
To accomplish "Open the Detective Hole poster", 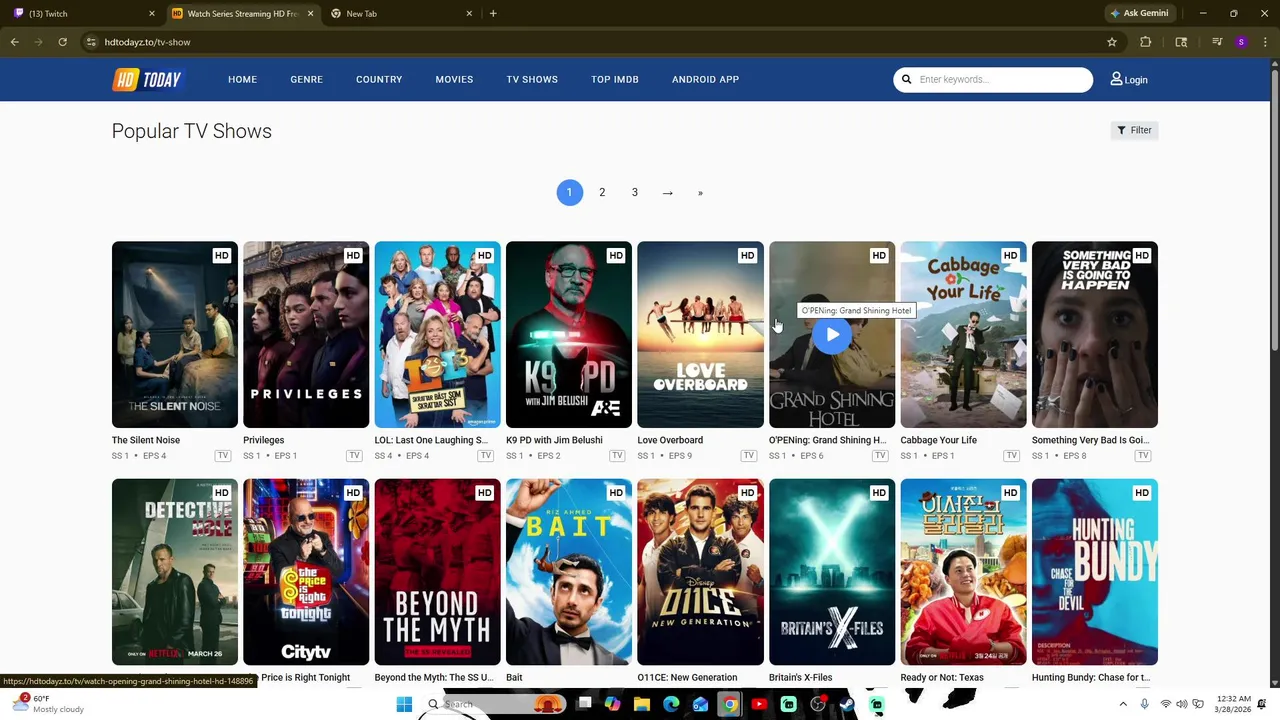I will (x=175, y=572).
